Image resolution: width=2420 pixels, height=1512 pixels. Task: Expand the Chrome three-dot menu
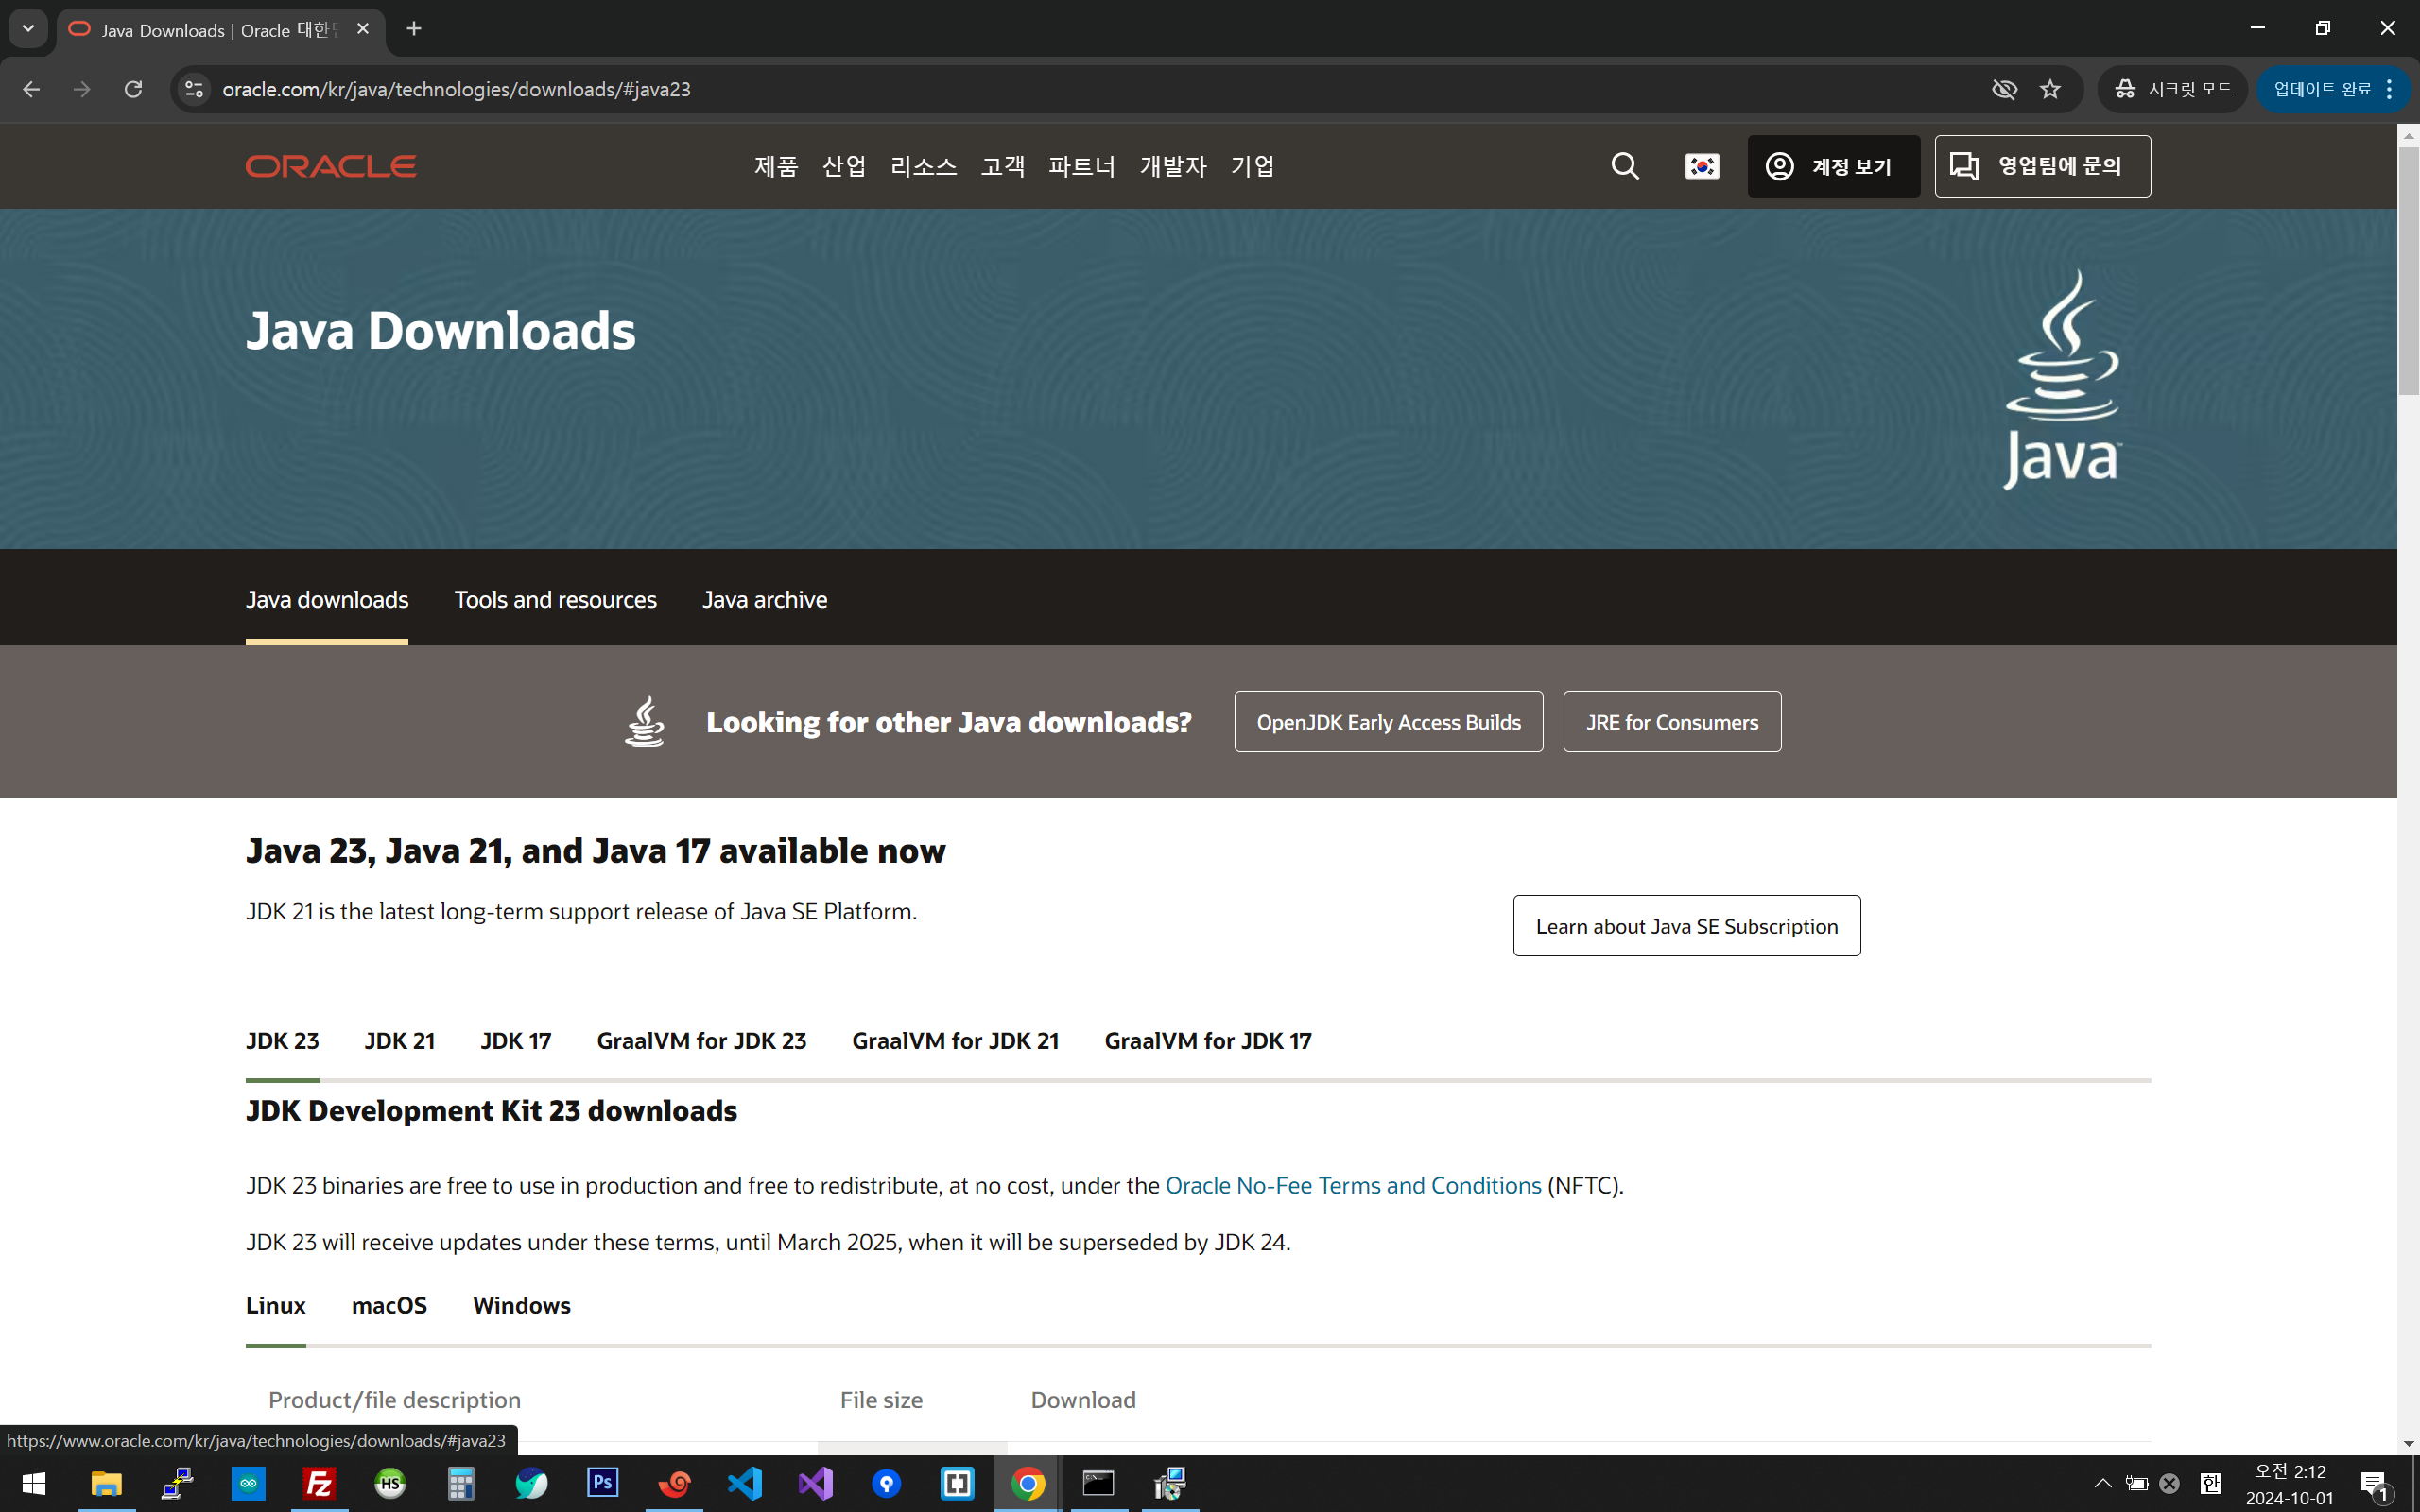tap(2389, 89)
